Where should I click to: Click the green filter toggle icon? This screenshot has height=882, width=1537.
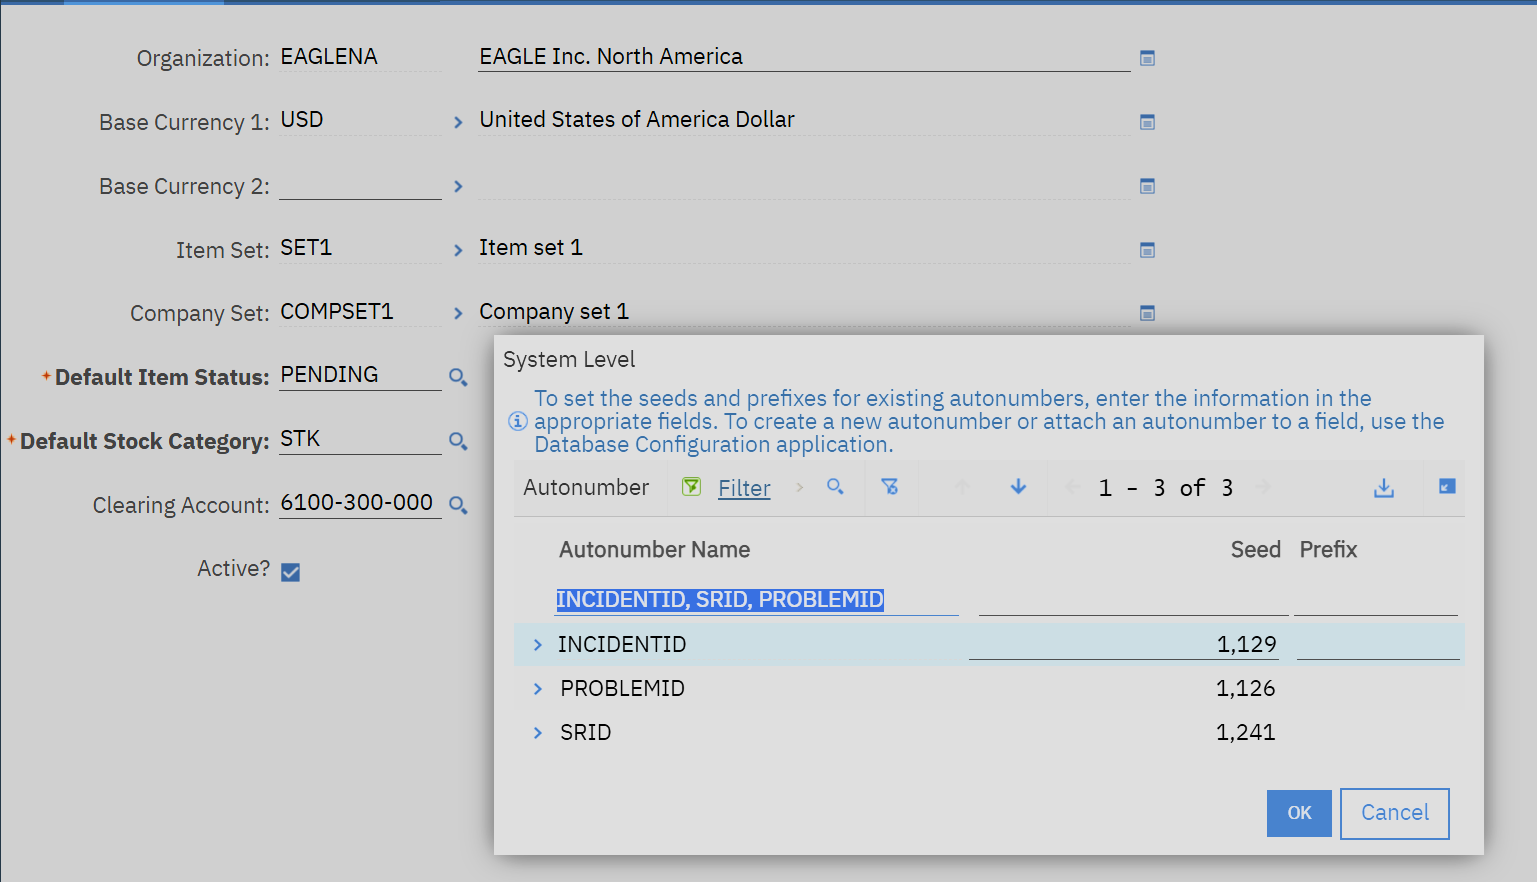[x=691, y=487]
